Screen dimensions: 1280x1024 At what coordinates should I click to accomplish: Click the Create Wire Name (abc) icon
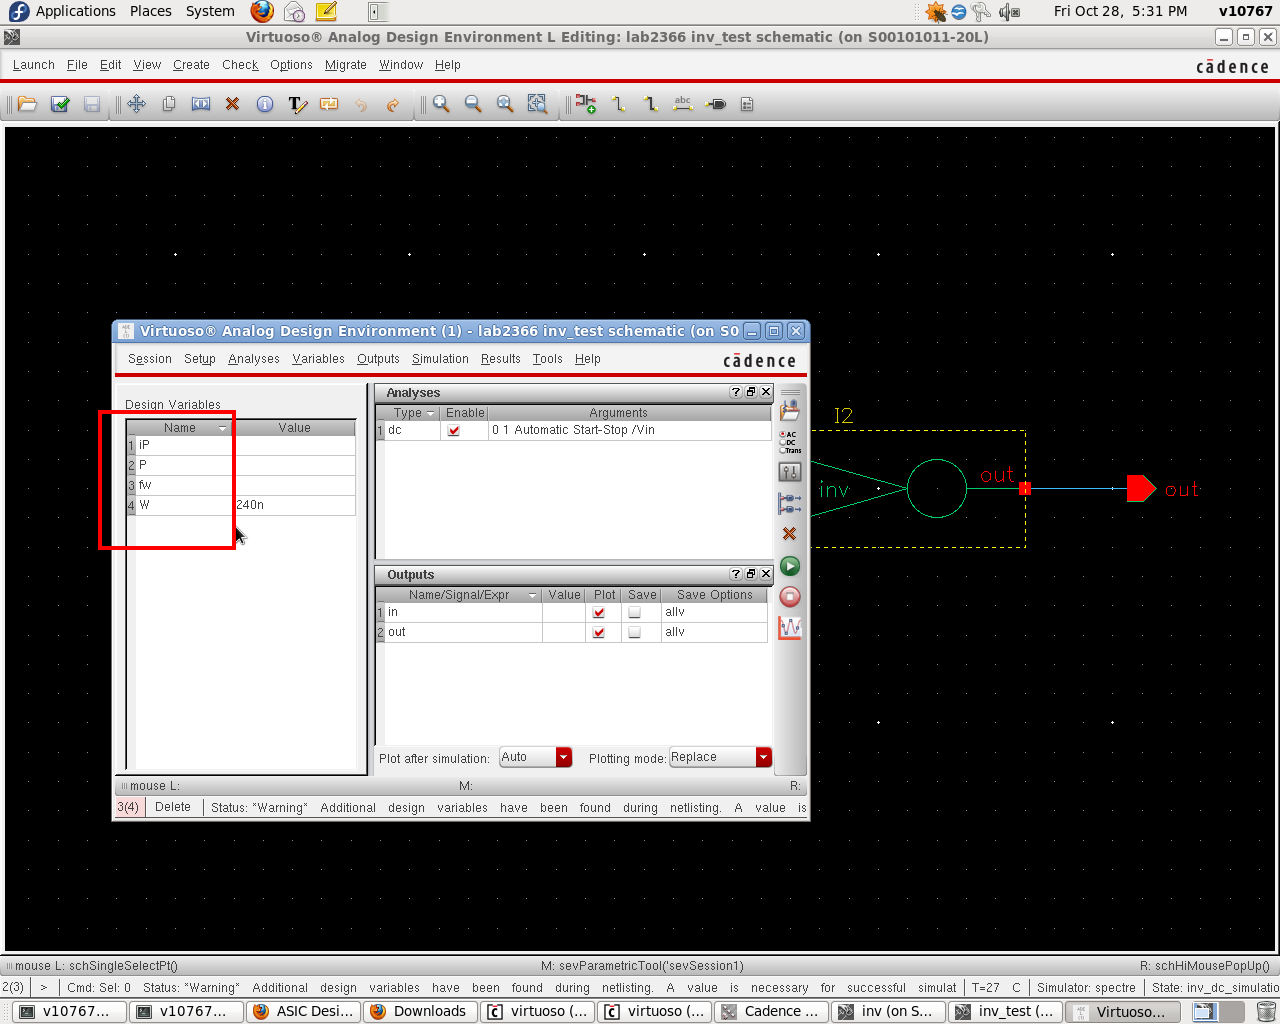coord(683,104)
